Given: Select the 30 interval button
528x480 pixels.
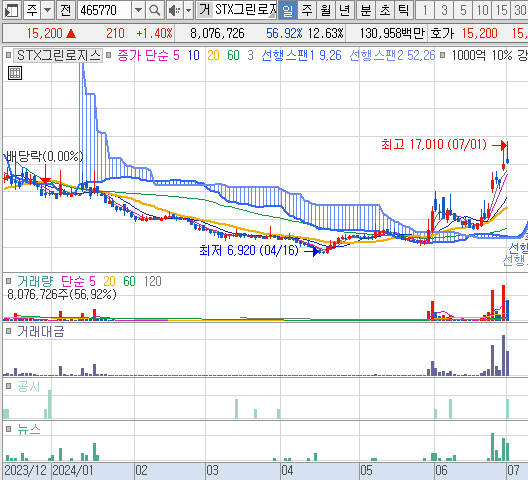Looking at the screenshot, I should [520, 10].
